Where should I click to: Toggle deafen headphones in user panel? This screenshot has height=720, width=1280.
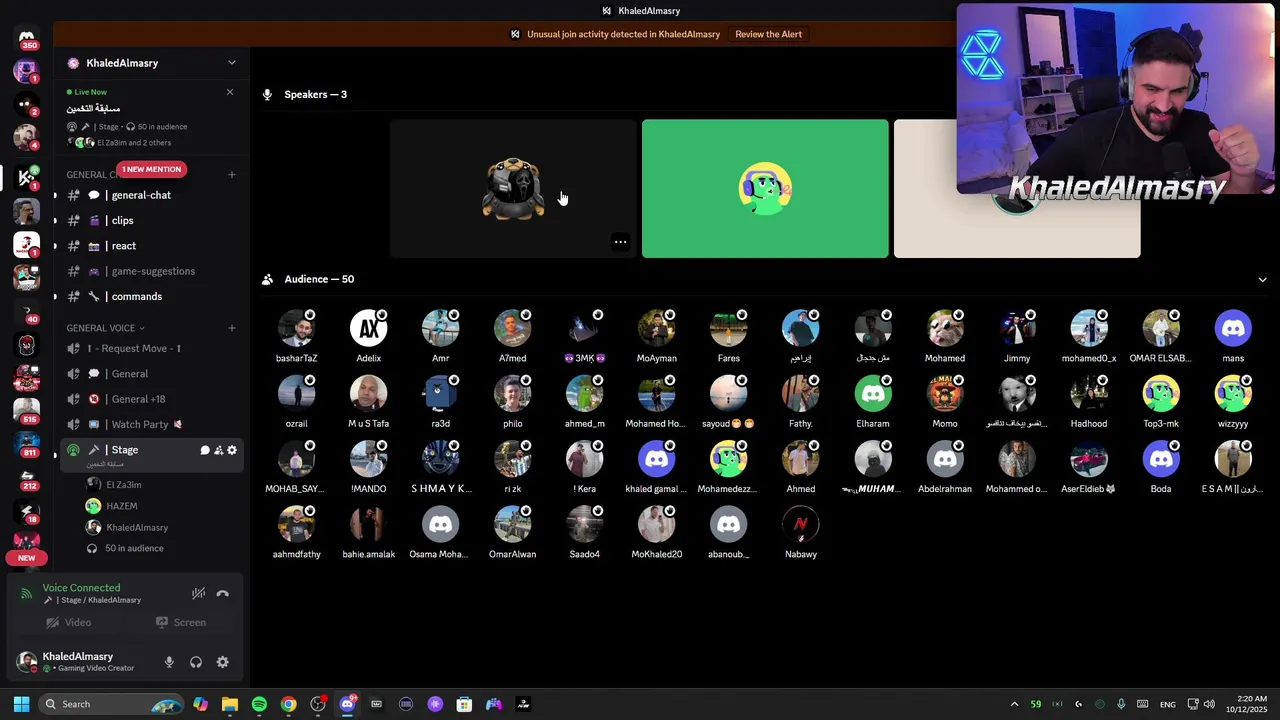196,662
